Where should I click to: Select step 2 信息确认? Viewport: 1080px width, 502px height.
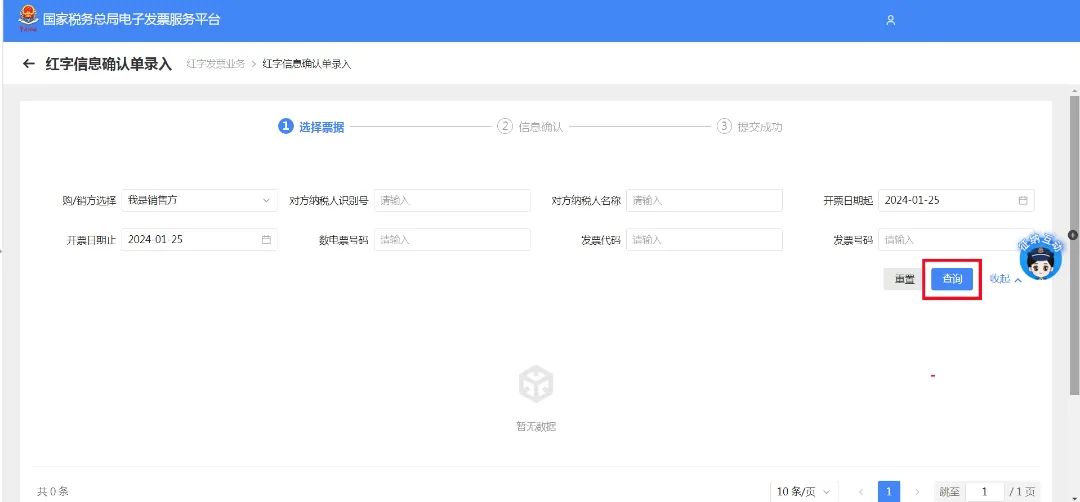pos(531,127)
